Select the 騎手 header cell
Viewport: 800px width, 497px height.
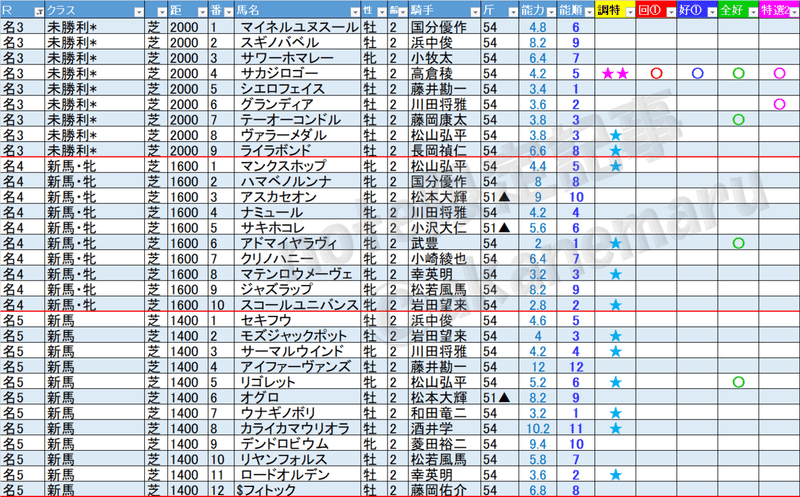444,10
